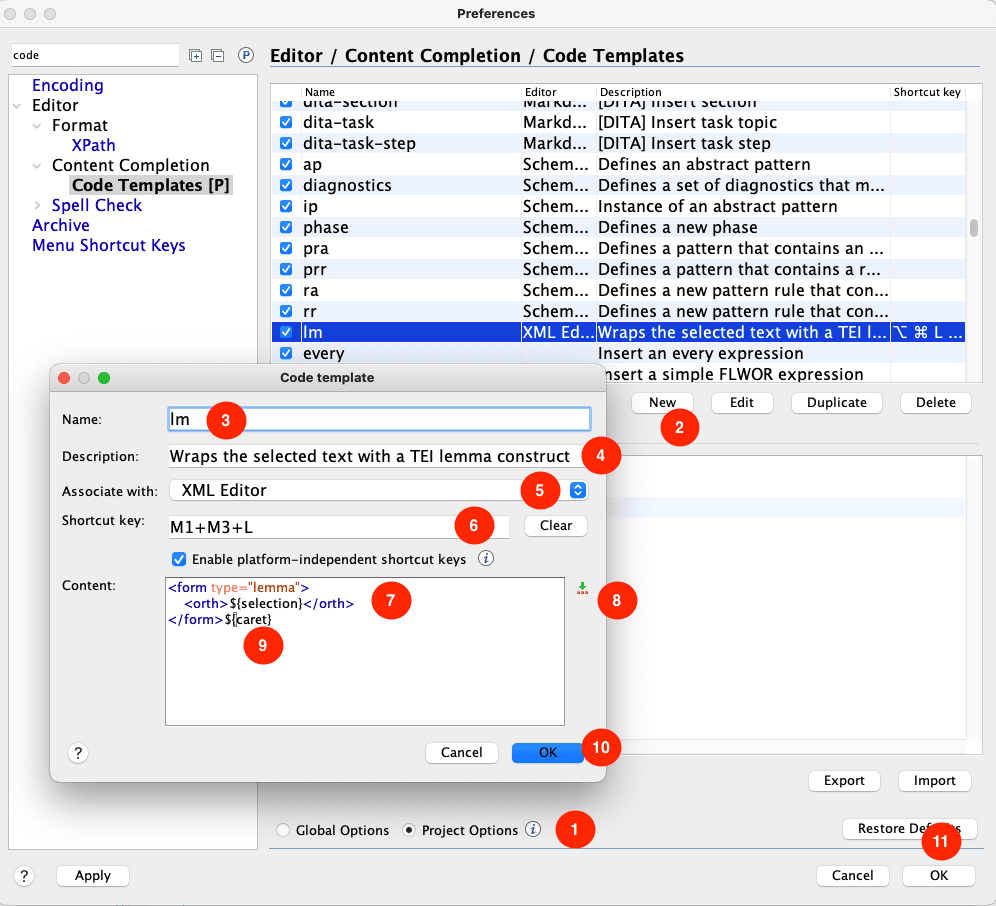
Task: Disable platform-independent shortcut keys checkbox
Action: [179, 559]
